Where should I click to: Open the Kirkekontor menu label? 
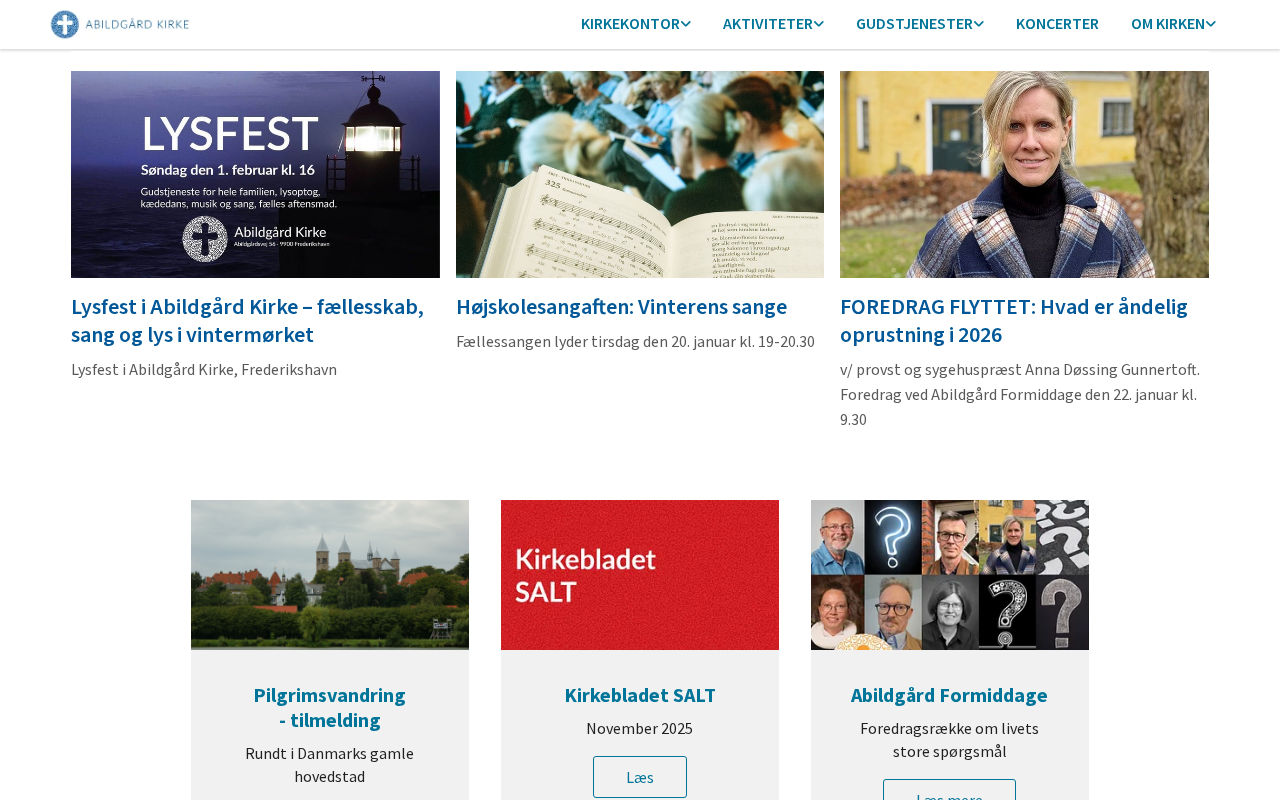click(630, 24)
